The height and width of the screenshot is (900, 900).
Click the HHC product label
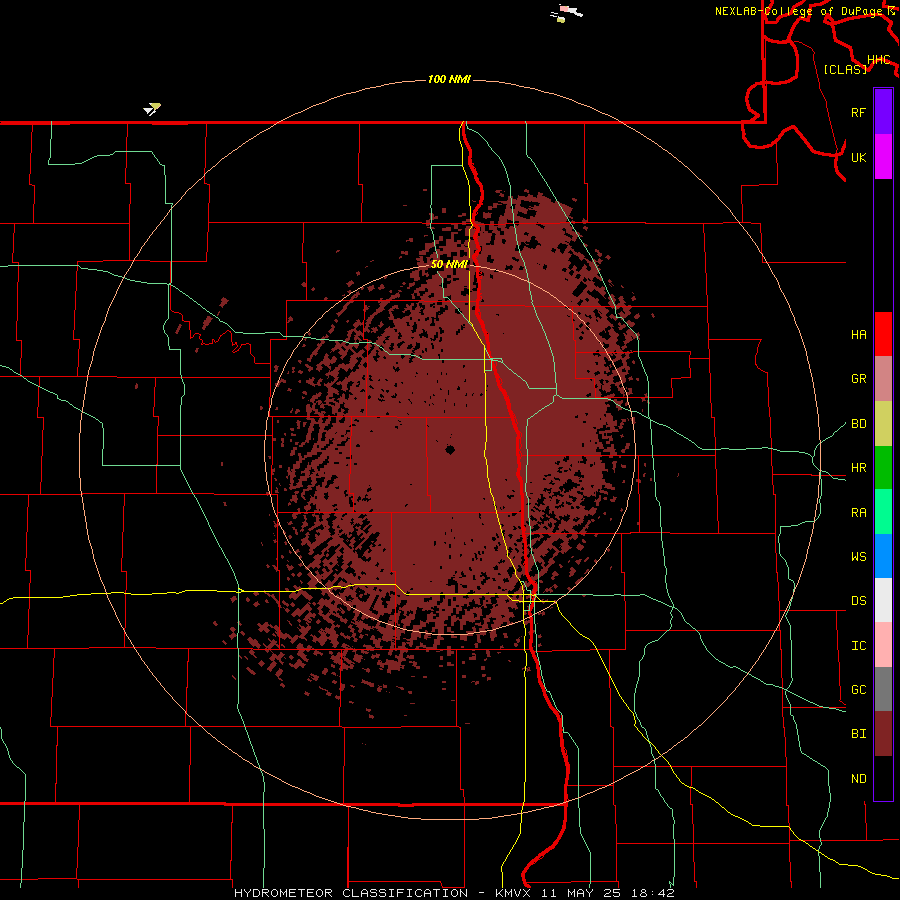879,60
